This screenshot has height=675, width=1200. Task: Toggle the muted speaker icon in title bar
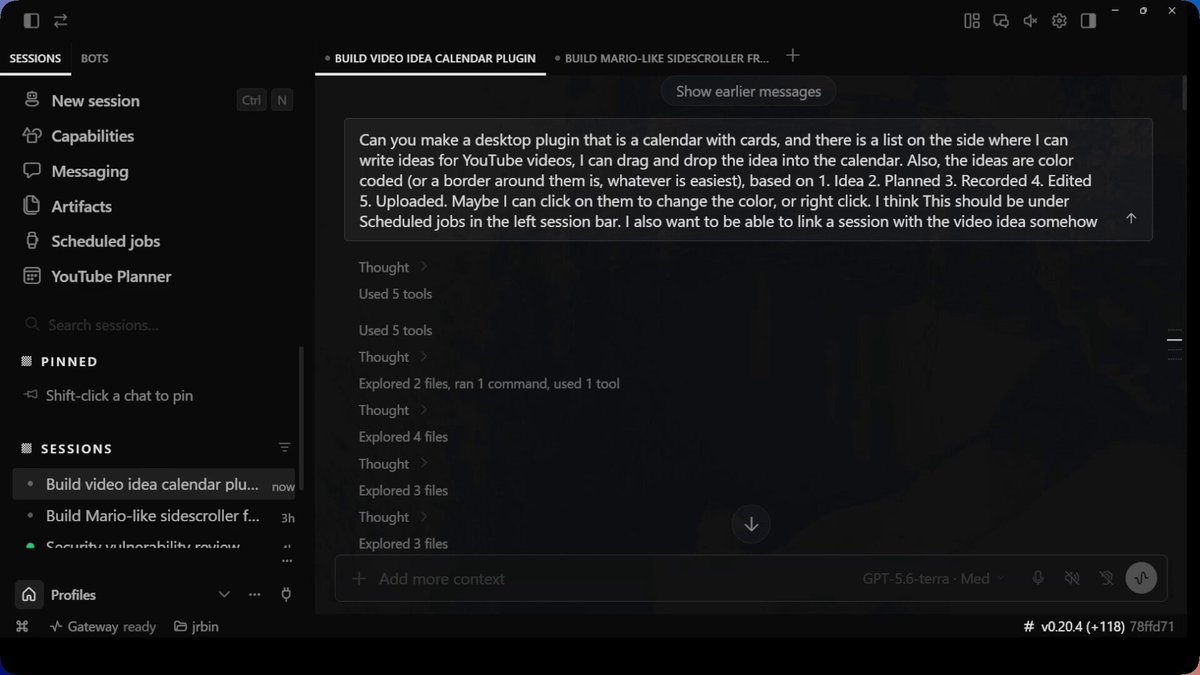pos(1030,21)
